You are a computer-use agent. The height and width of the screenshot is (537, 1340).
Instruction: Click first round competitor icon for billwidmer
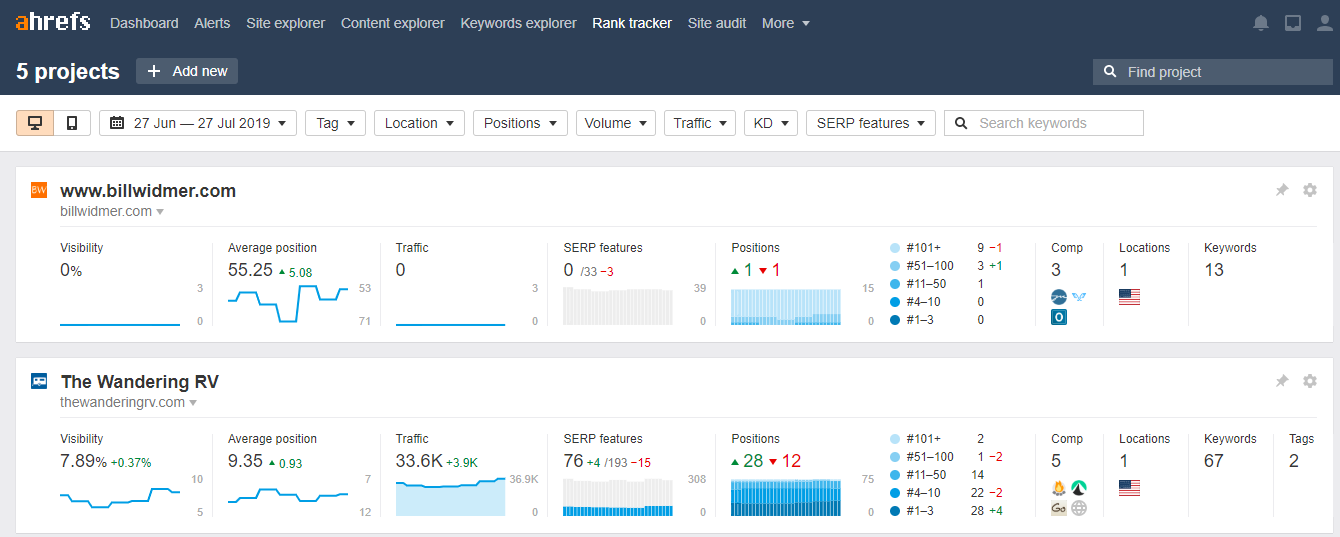[x=1059, y=297]
